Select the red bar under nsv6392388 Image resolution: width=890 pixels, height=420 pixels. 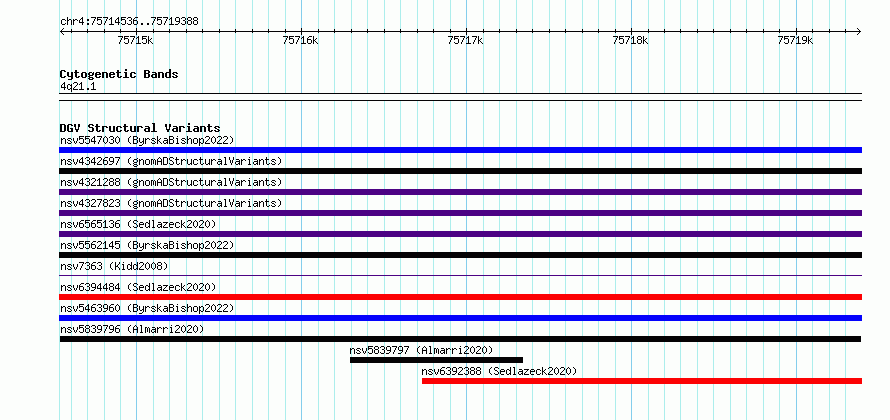(x=641, y=381)
